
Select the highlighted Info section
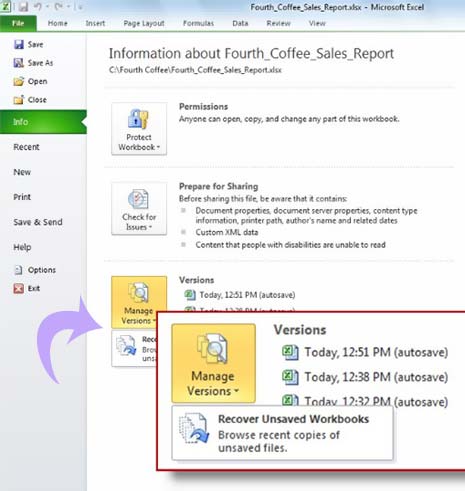point(43,122)
